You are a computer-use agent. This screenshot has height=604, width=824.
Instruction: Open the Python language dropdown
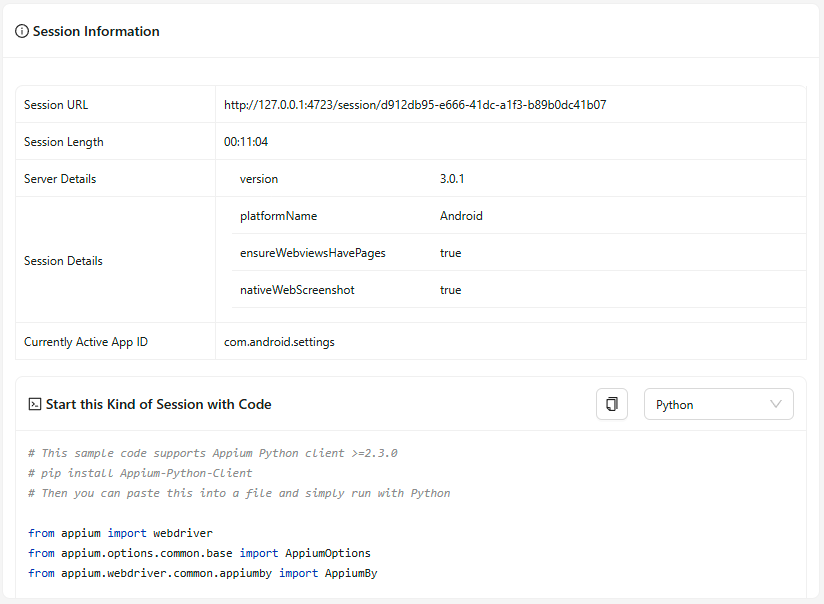(718, 404)
